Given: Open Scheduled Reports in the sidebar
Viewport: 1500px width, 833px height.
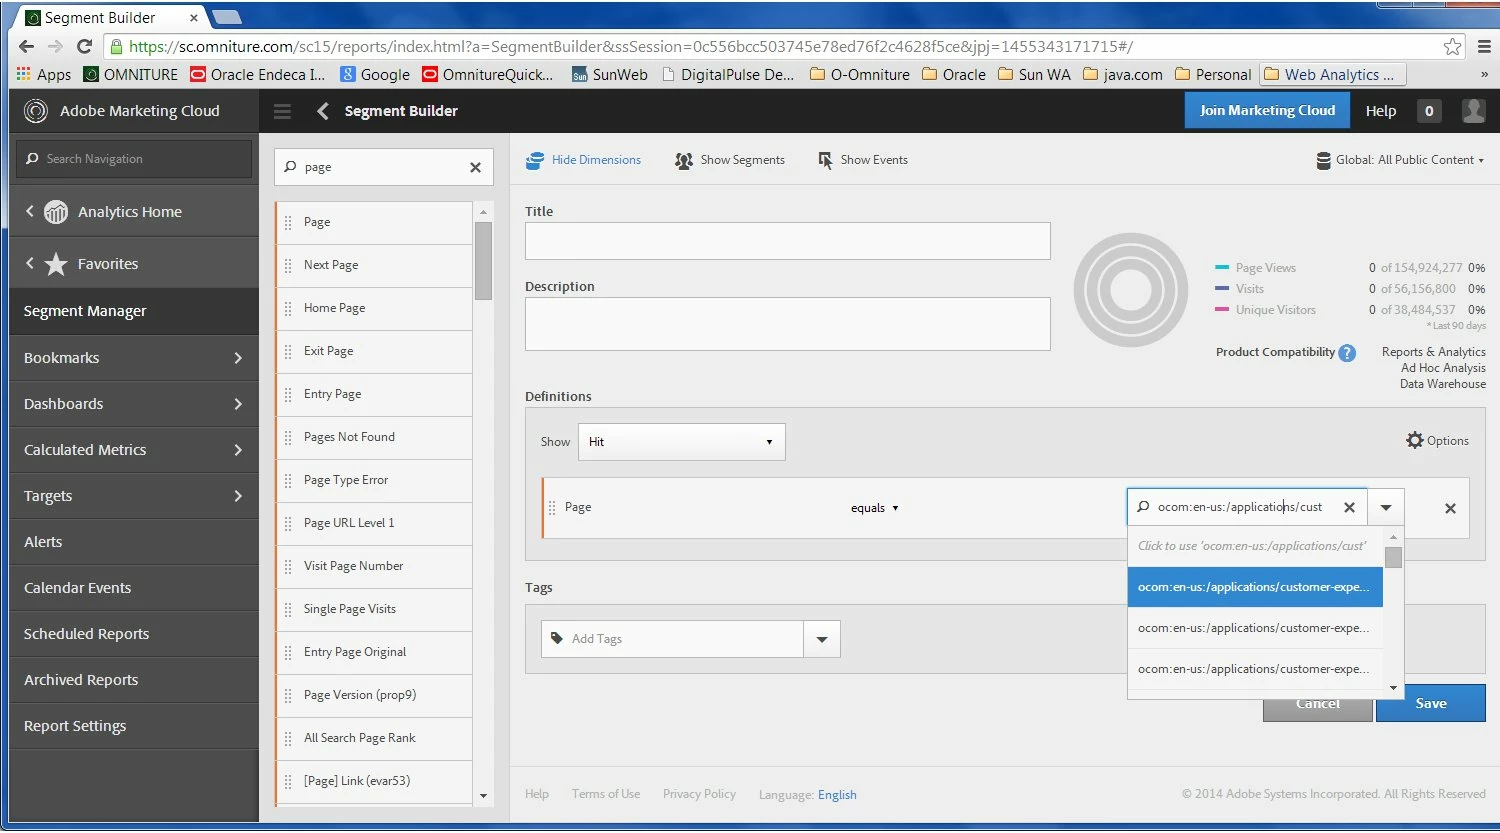Looking at the screenshot, I should pyautogui.click(x=134, y=634).
